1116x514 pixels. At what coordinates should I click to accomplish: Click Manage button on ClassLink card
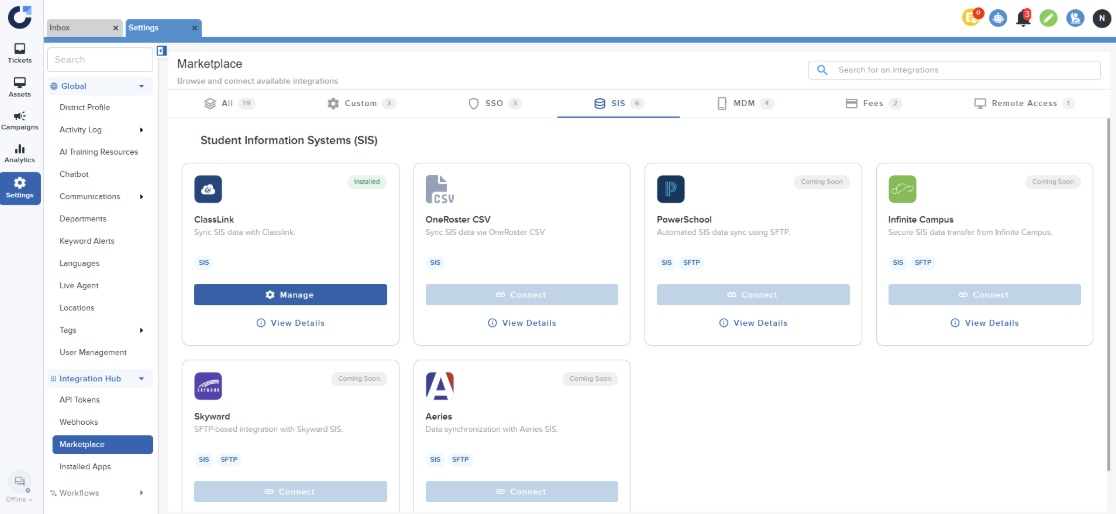pyautogui.click(x=290, y=295)
